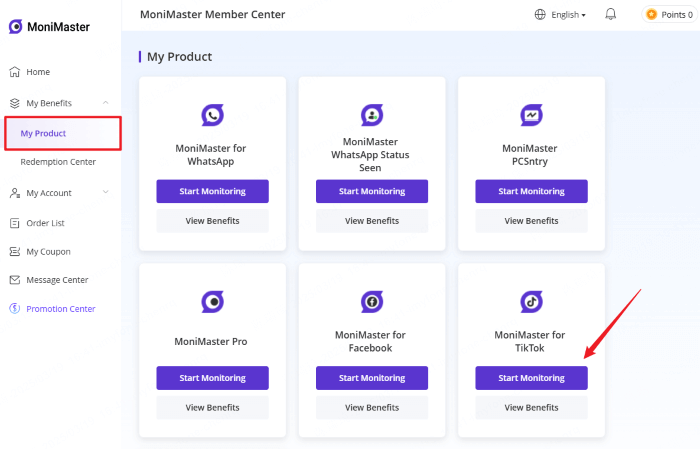This screenshot has width=700, height=449.
Task: Click the Order List document icon
Action: coord(15,223)
